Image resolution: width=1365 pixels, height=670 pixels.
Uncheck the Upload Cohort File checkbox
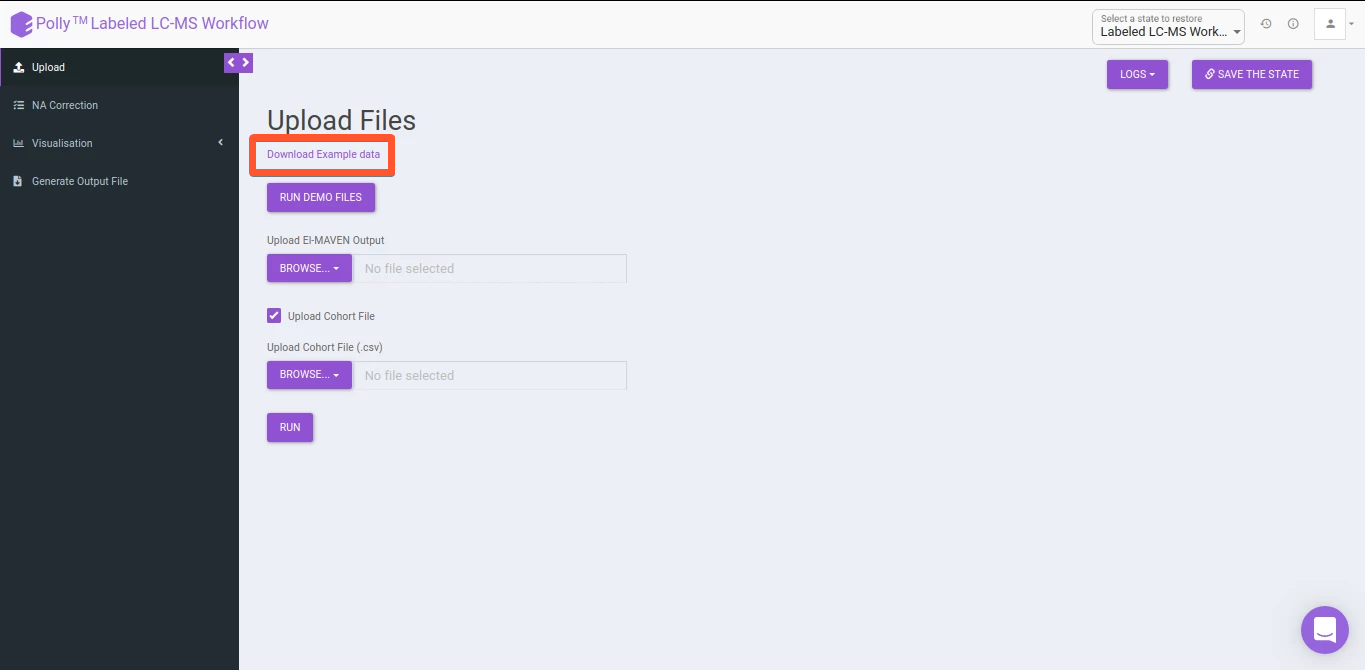coord(274,315)
